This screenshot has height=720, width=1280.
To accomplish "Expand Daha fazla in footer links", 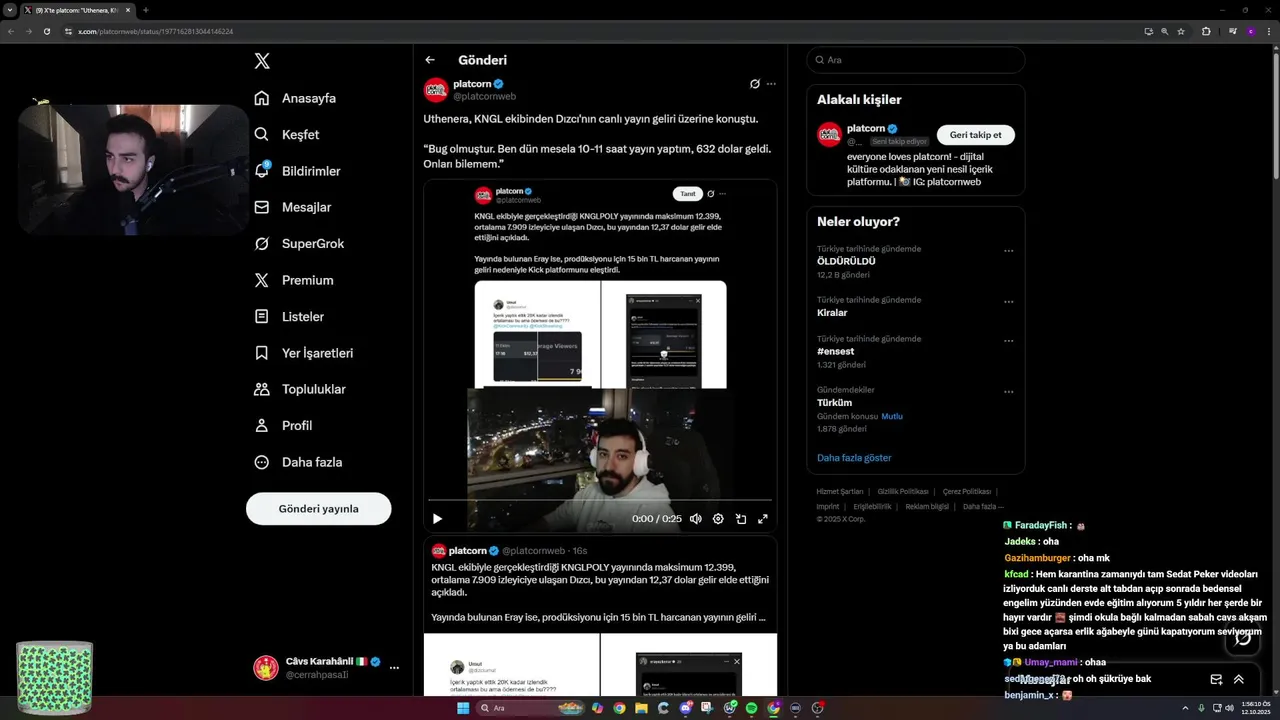I will coord(983,506).
